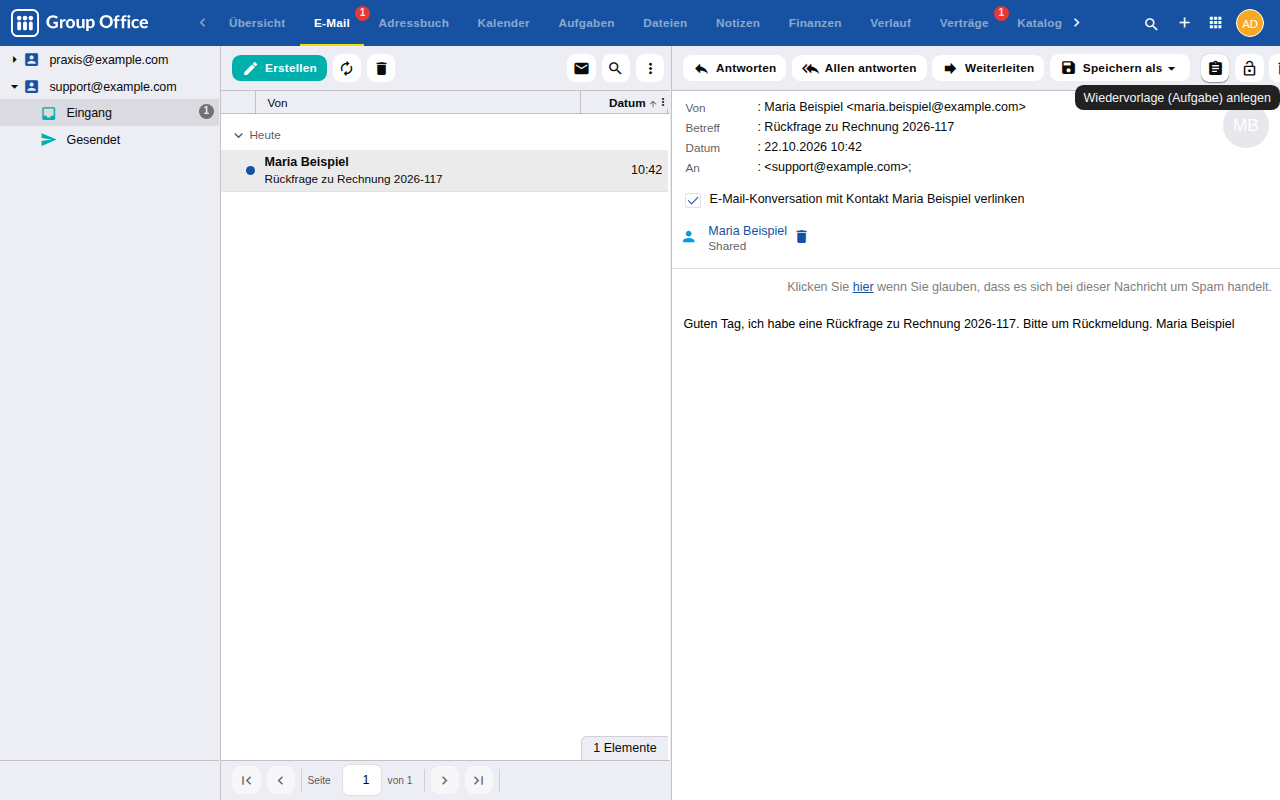Viewport: 1280px width, 800px height.
Task: Click the Gesendet paper-plane icon
Action: (48, 140)
